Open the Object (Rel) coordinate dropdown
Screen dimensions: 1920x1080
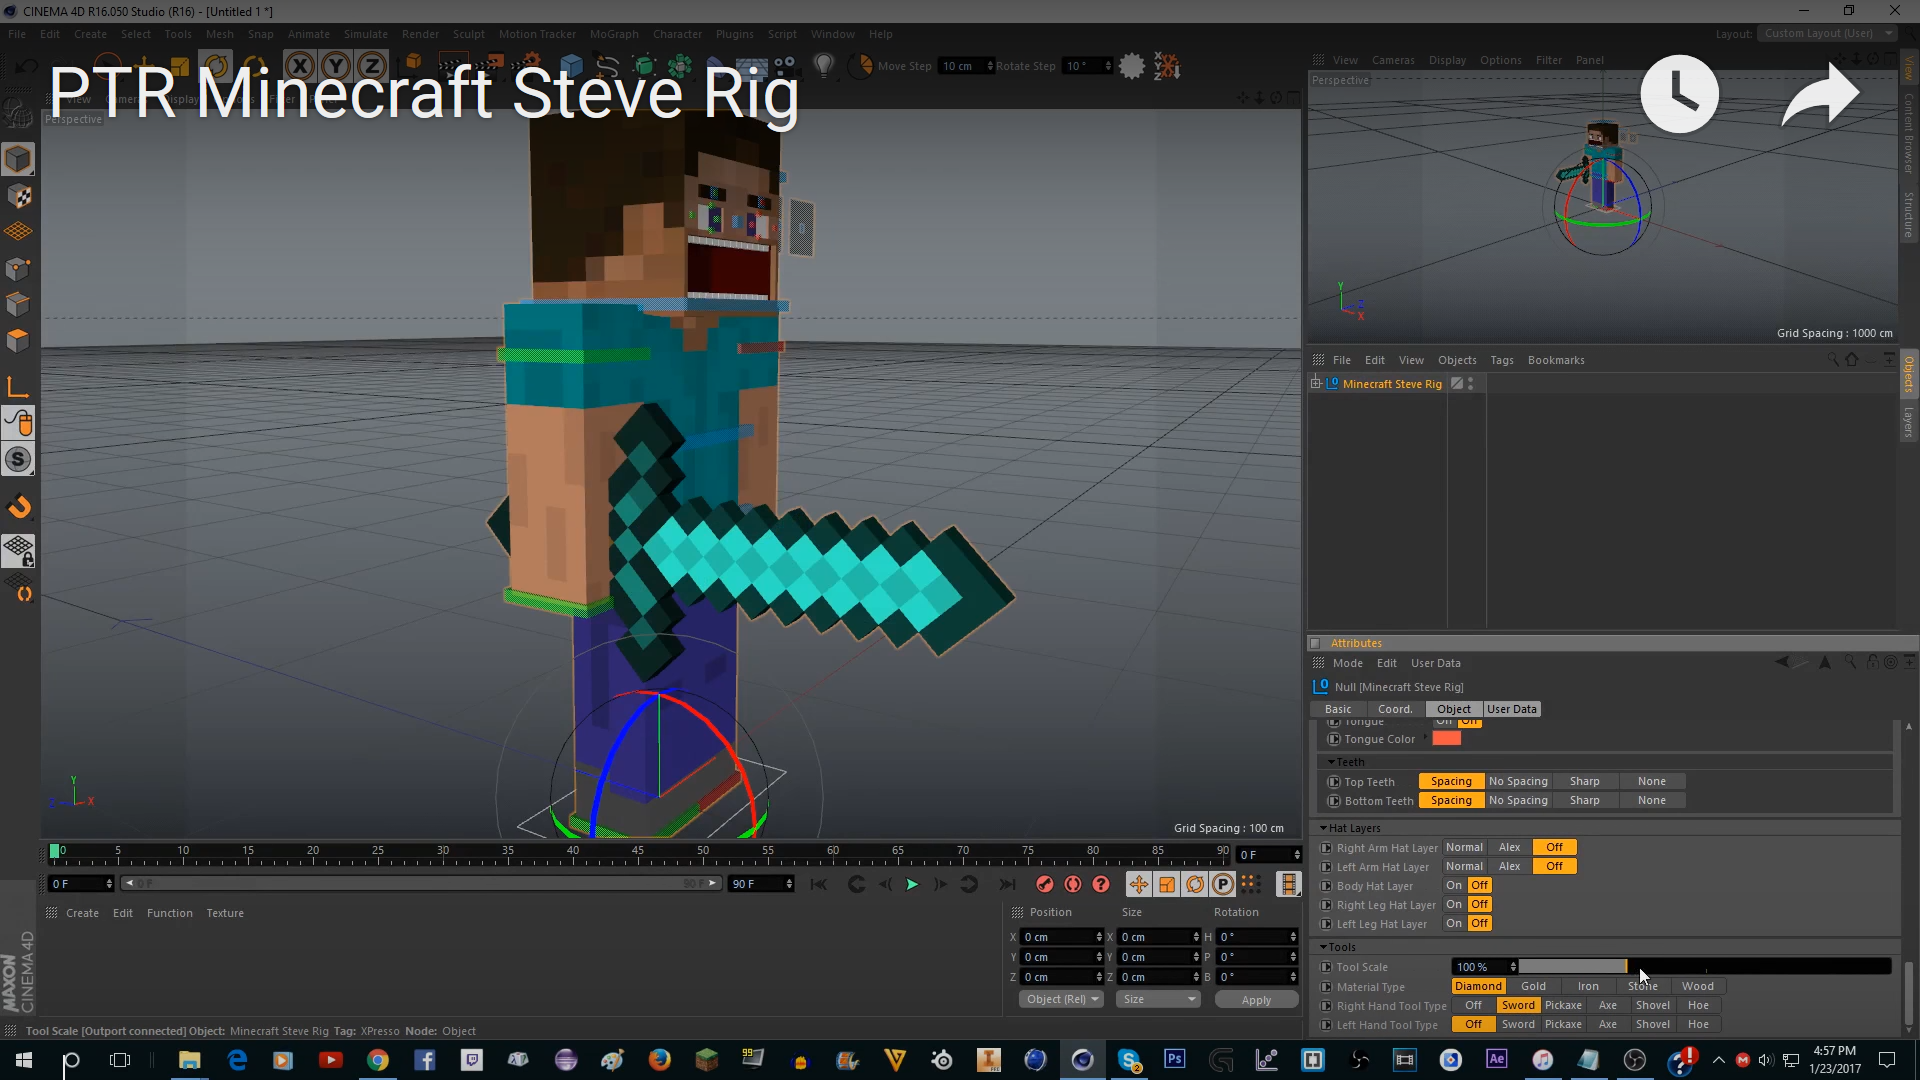tap(1061, 999)
